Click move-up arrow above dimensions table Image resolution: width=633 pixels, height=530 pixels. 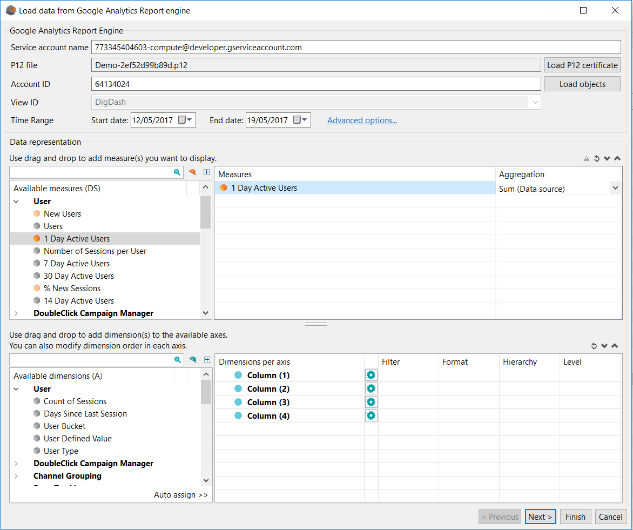pos(614,346)
